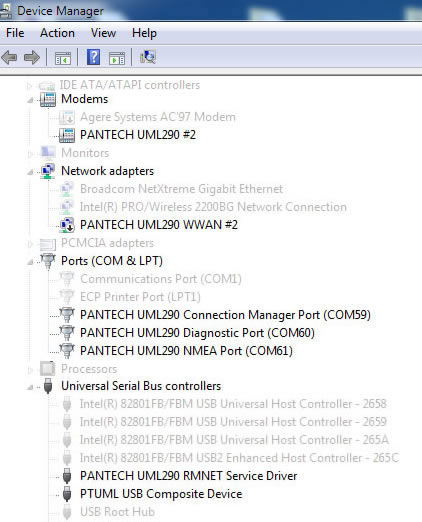422x522 pixels.
Task: Click the PCMCIA adapters category label
Action: (107, 243)
